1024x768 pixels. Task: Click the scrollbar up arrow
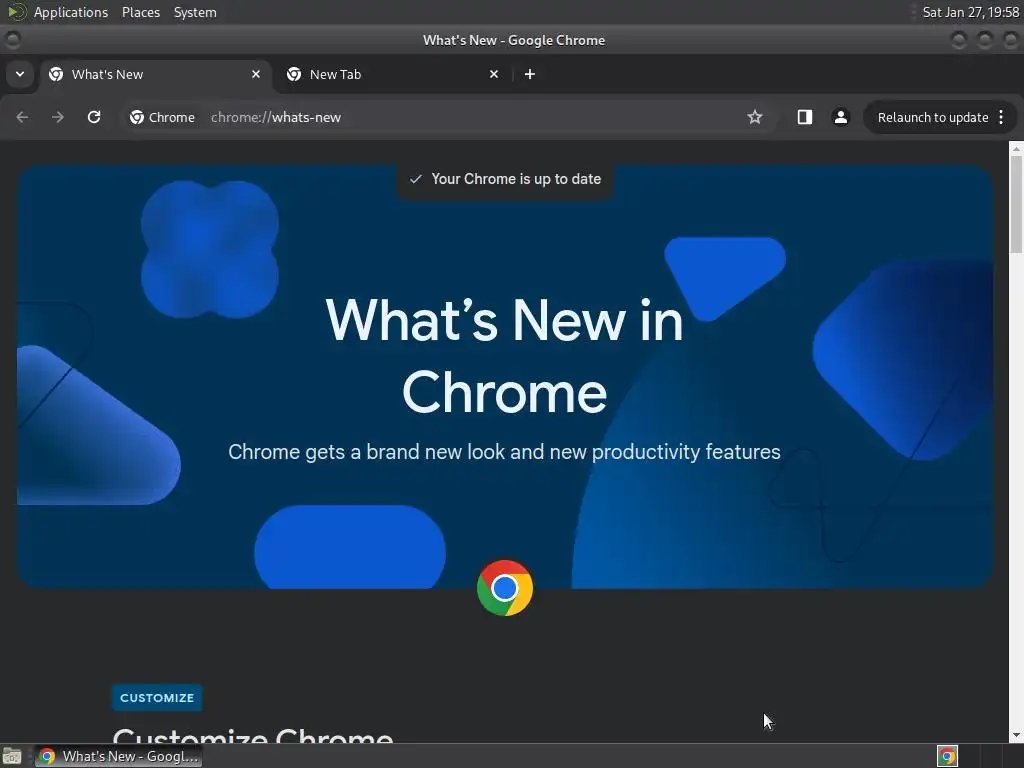coord(1016,148)
